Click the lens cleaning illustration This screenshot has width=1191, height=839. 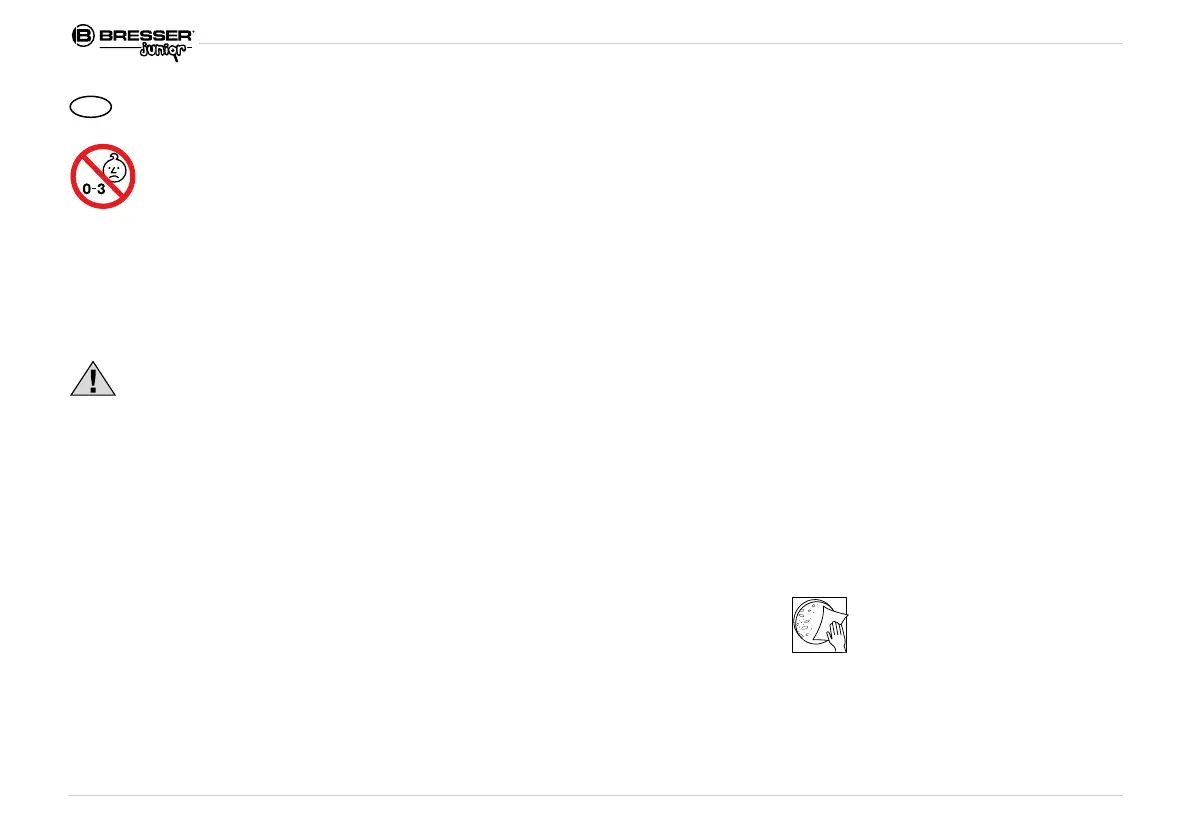click(819, 625)
